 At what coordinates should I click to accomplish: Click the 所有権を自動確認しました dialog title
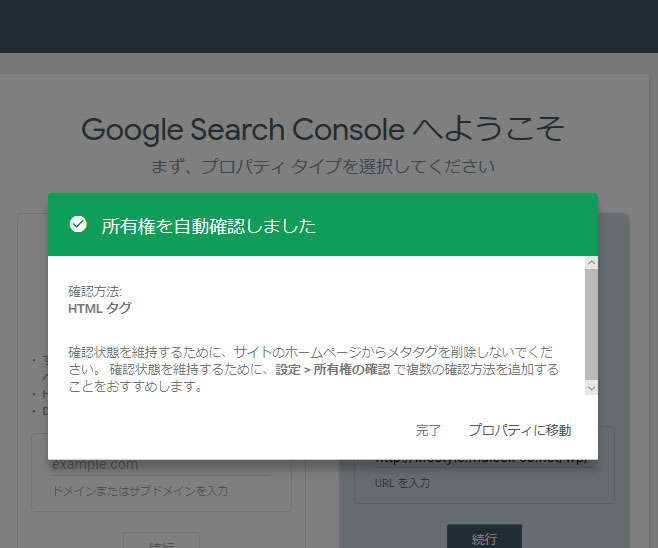coord(208,226)
